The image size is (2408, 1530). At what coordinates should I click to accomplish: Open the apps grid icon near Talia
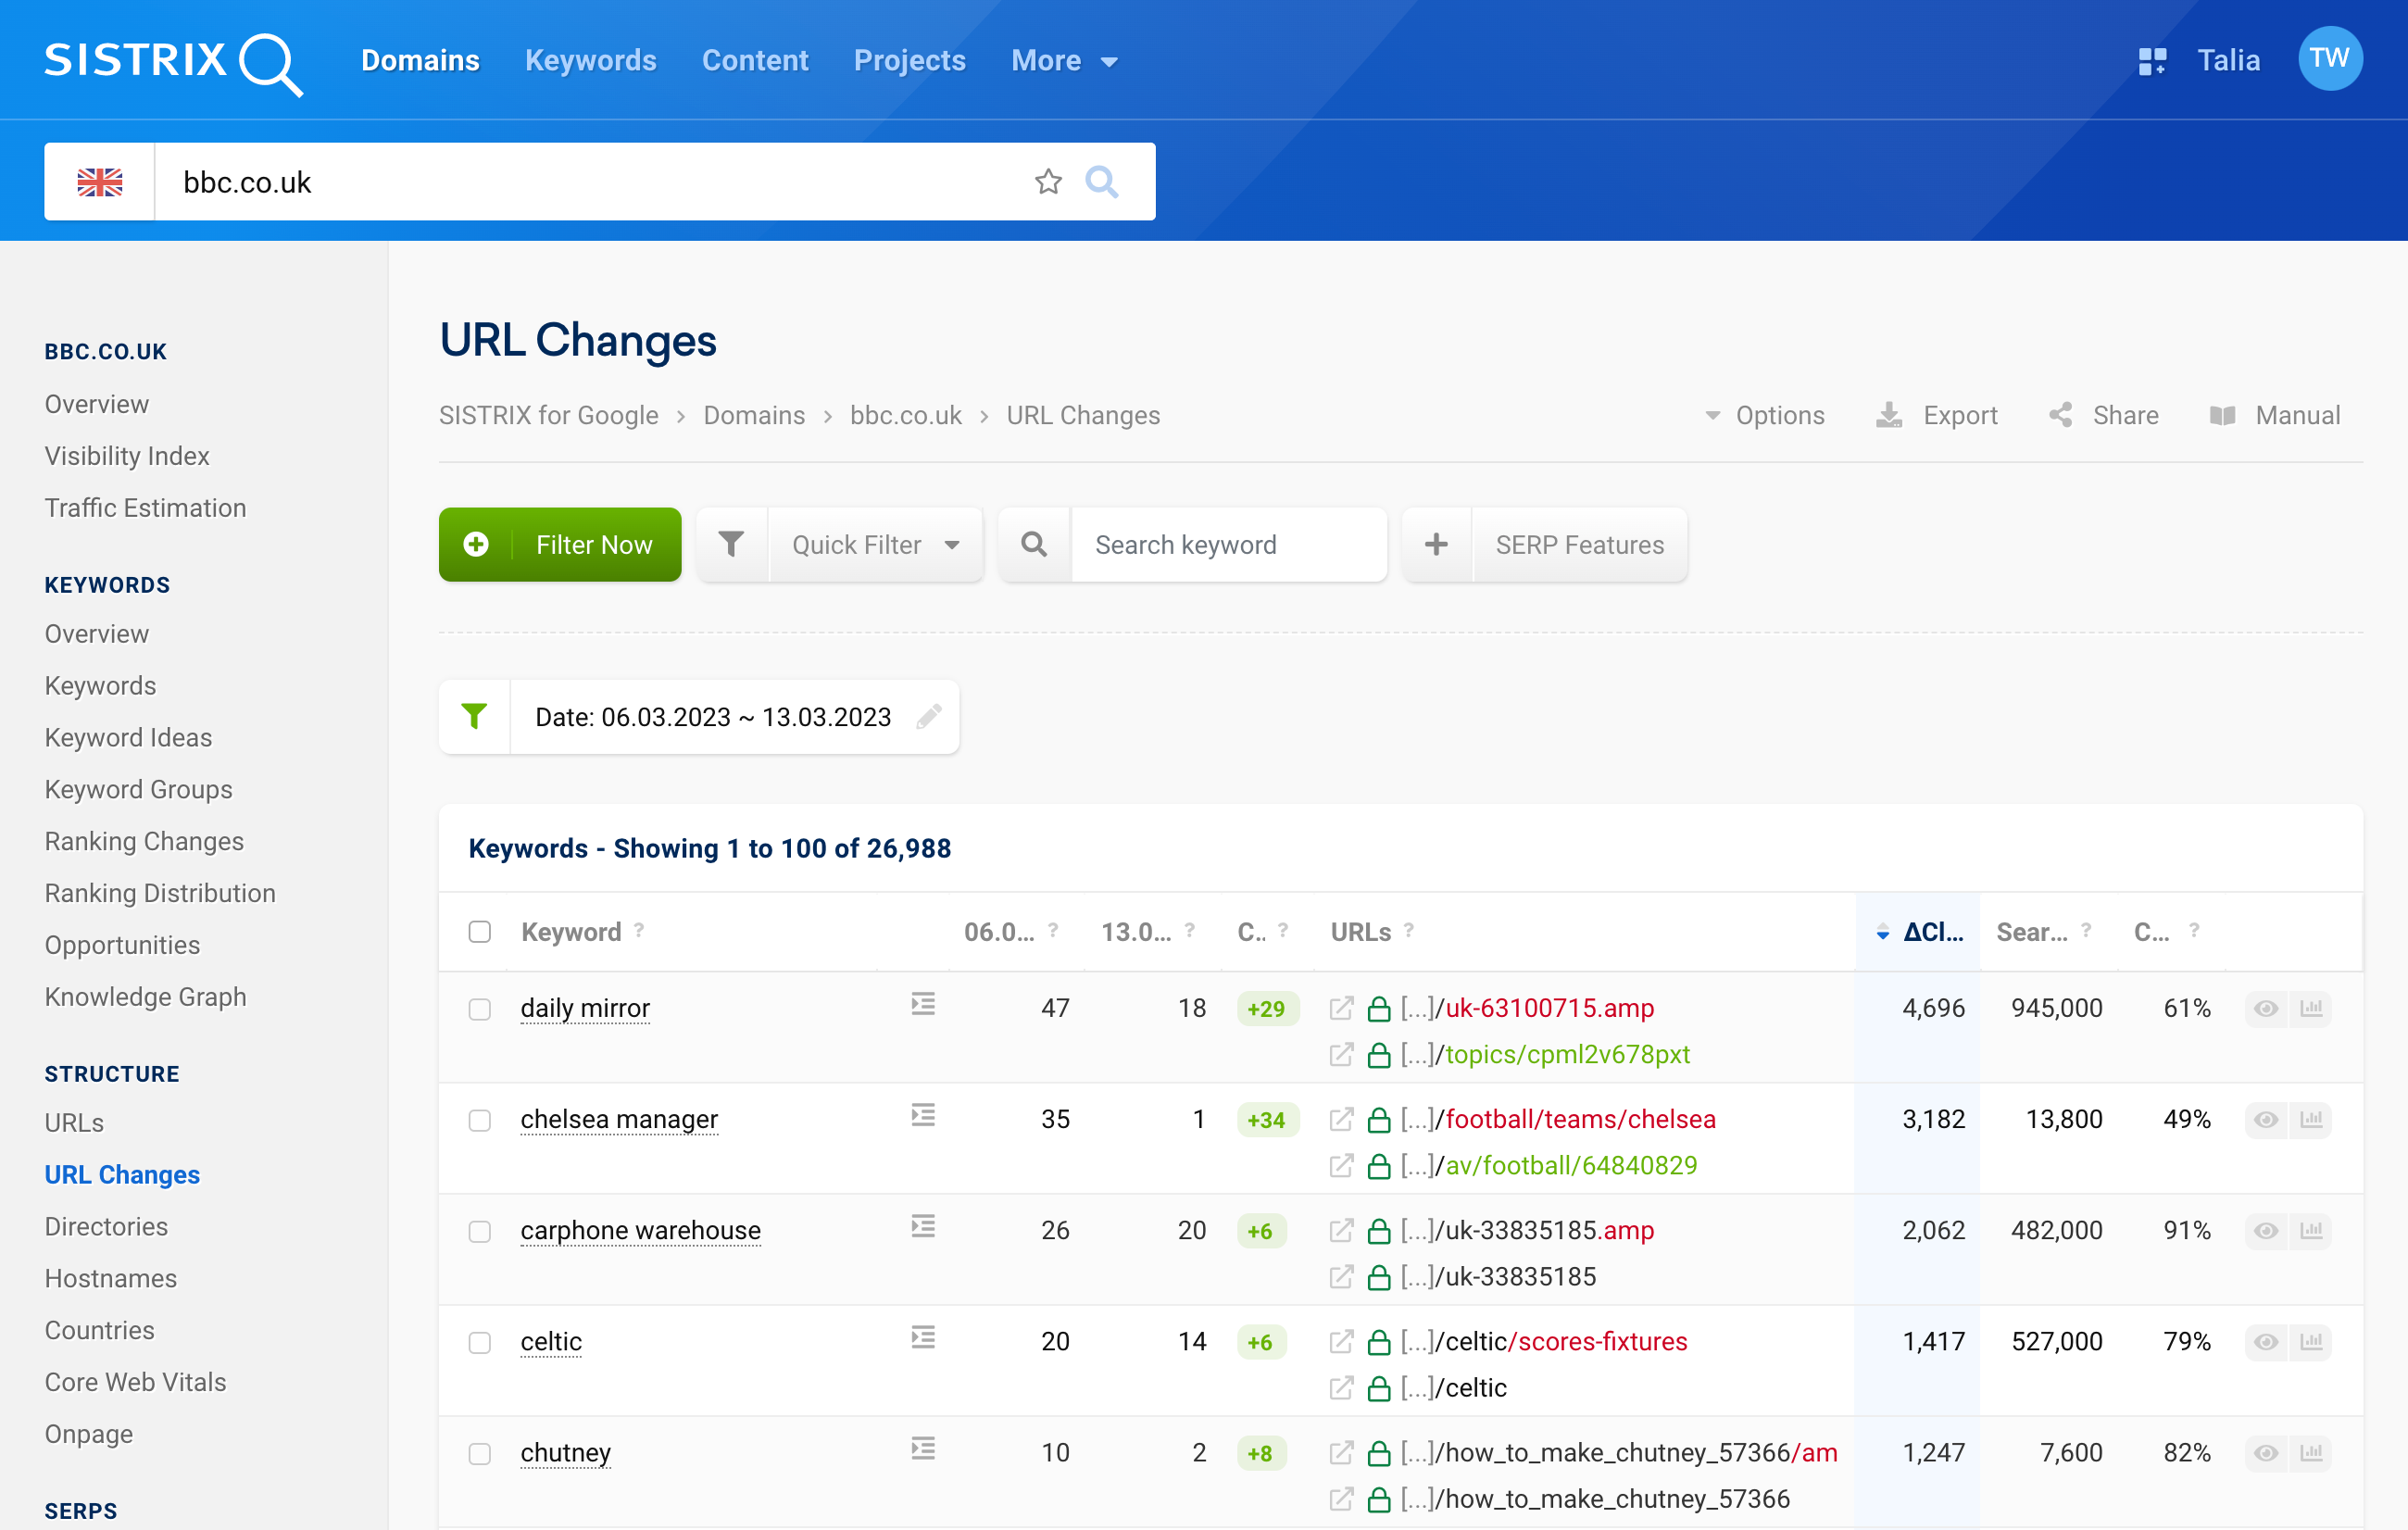pyautogui.click(x=2152, y=61)
